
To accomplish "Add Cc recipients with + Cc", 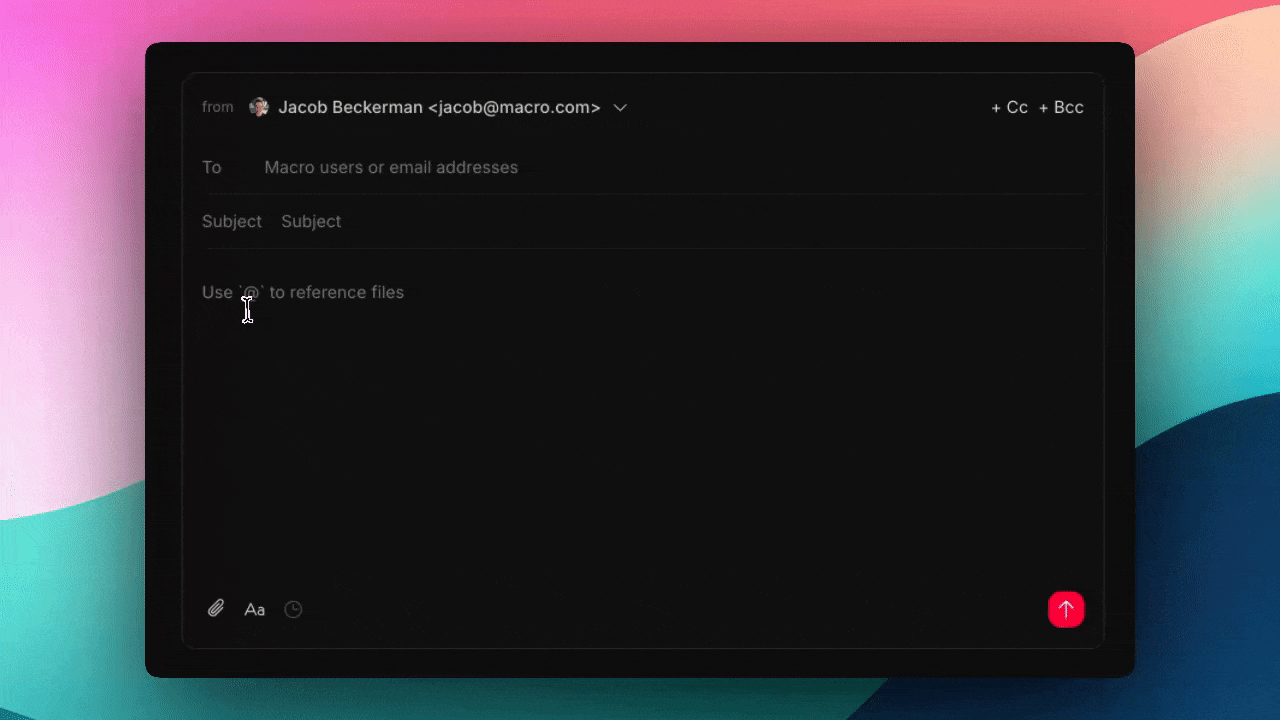I will [x=1010, y=107].
